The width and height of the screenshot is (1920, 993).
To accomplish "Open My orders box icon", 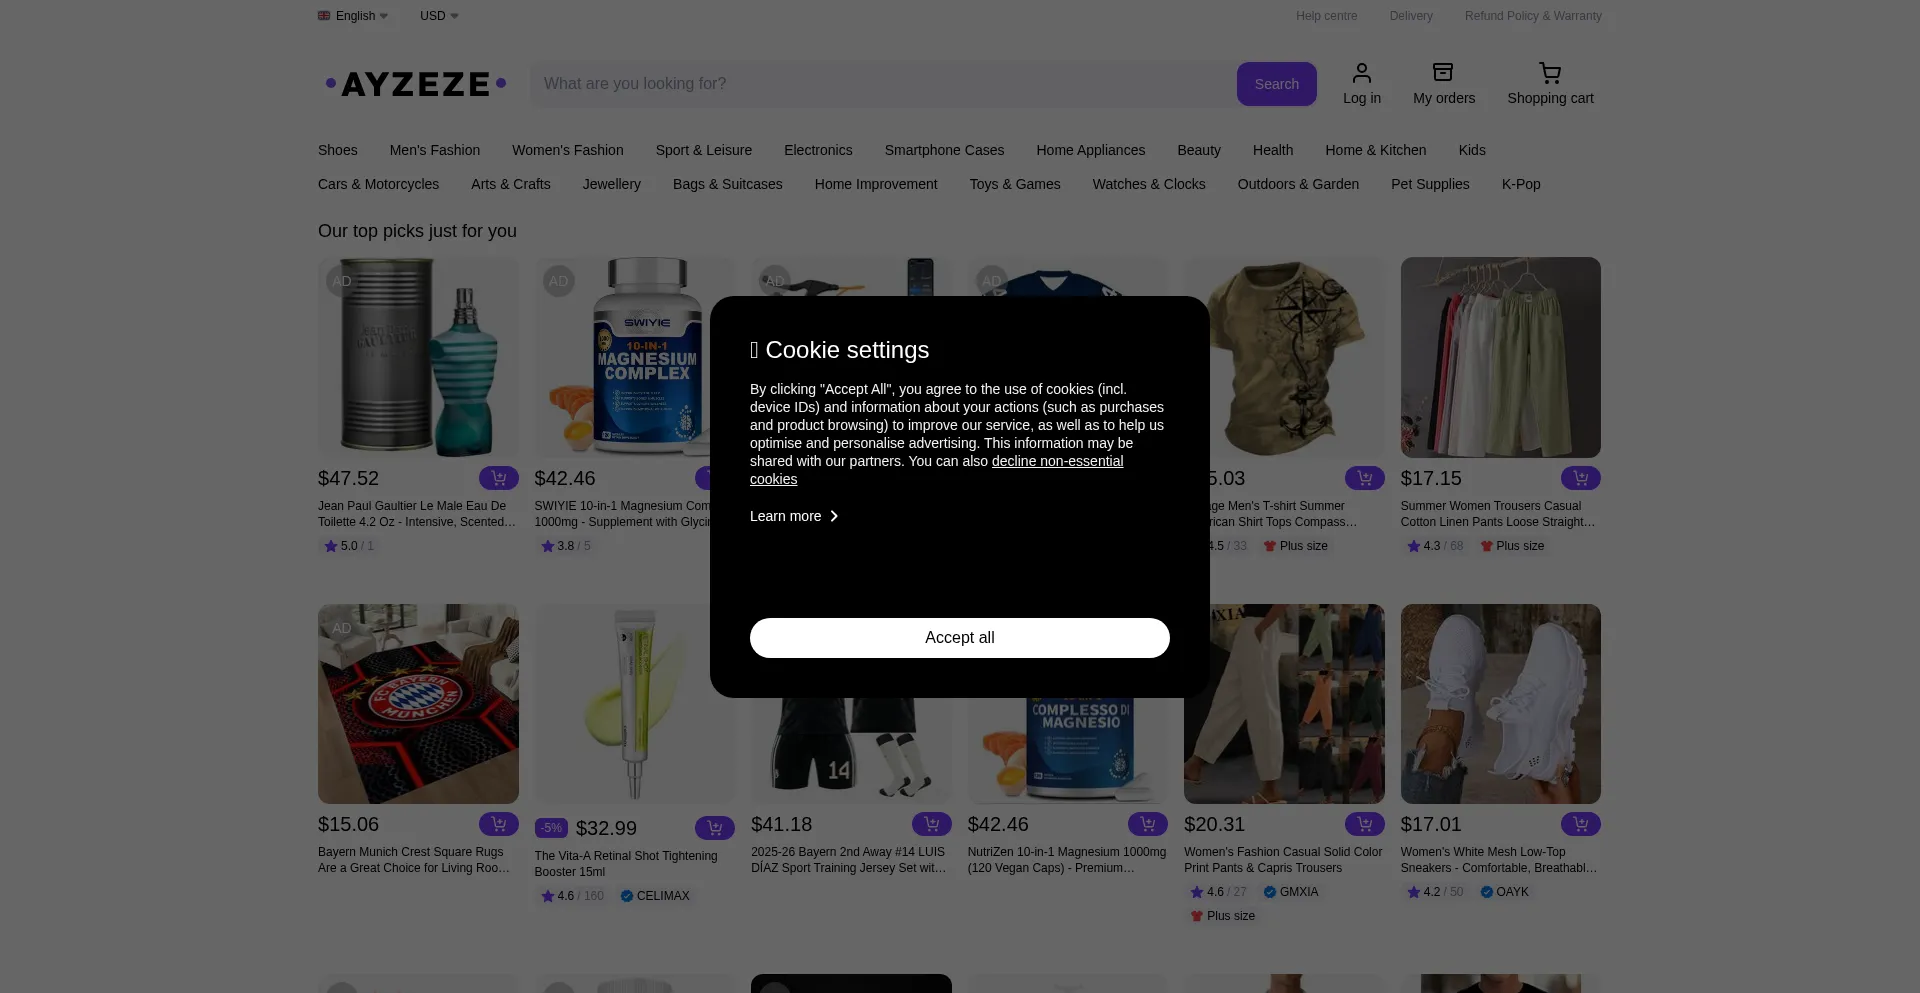I will [x=1443, y=73].
